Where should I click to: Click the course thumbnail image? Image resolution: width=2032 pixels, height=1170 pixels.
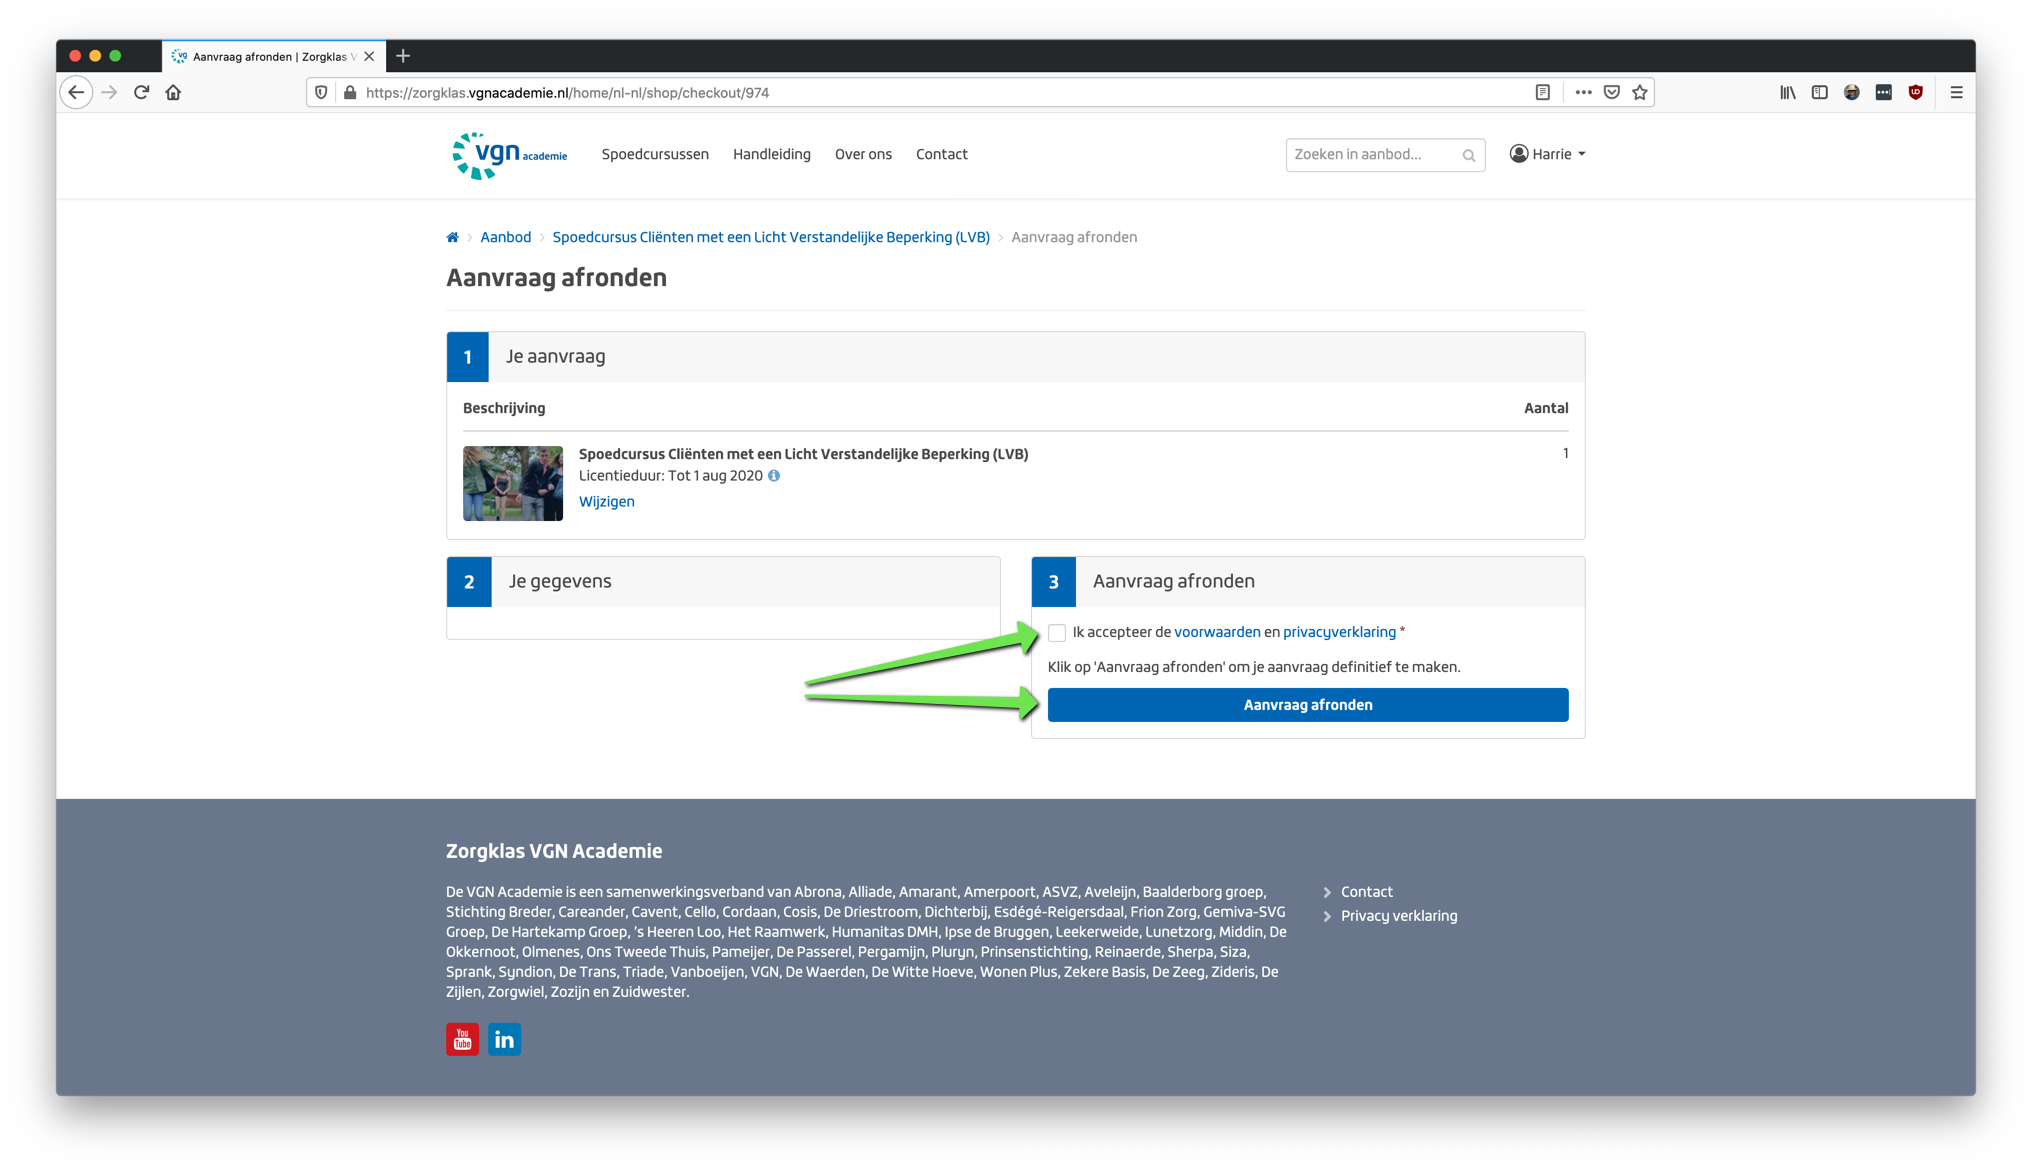513,483
